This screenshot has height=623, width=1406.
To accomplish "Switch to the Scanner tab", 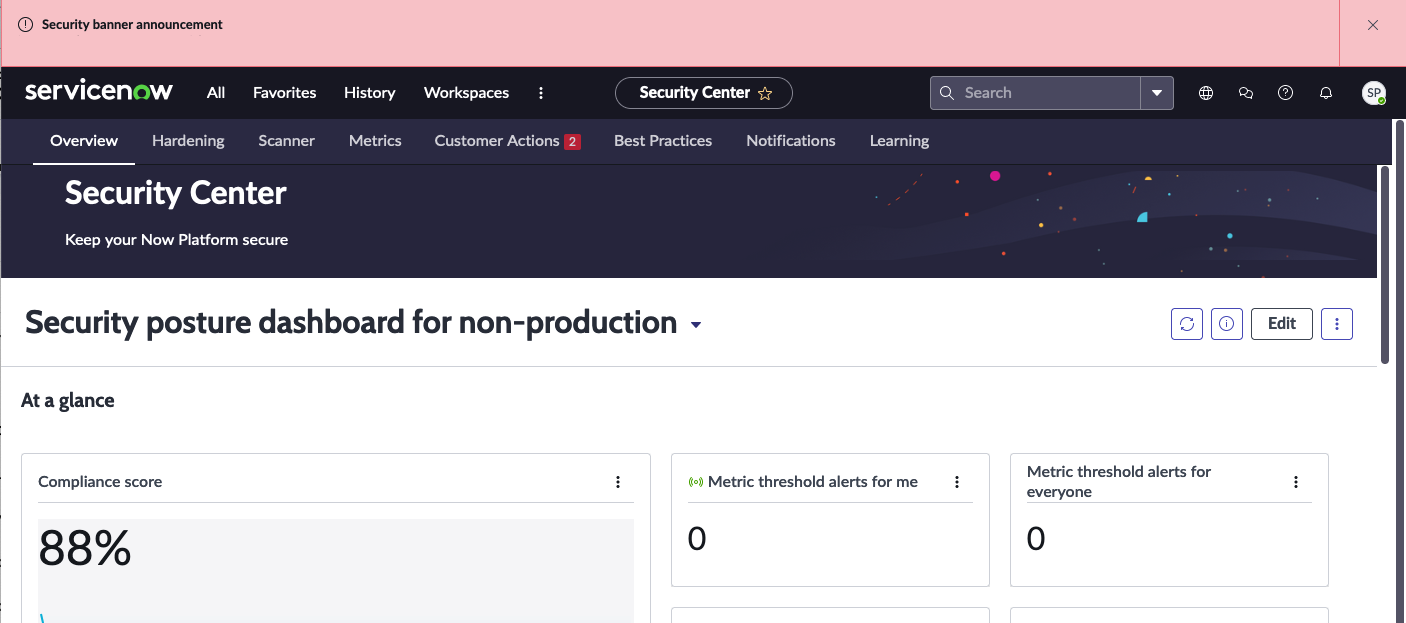I will (286, 141).
